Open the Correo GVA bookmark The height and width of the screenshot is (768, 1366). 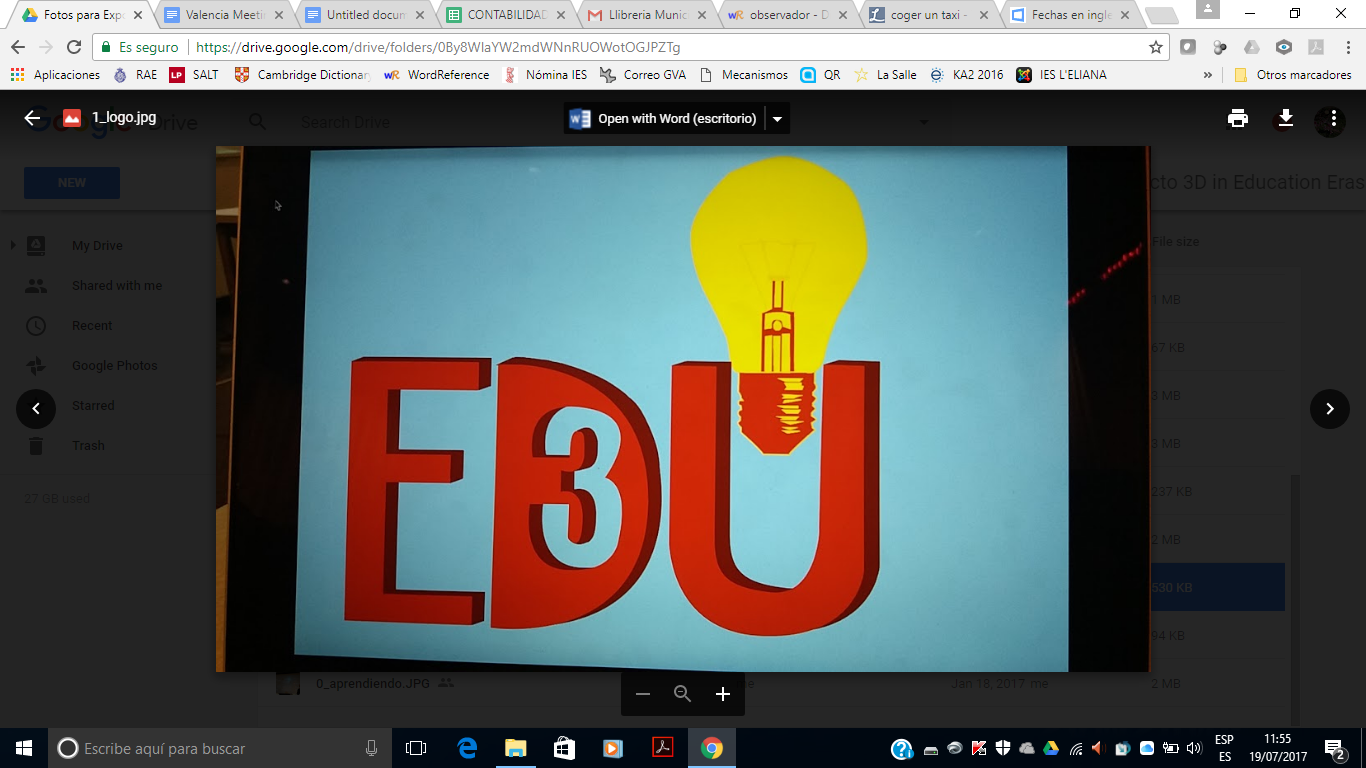[642, 75]
